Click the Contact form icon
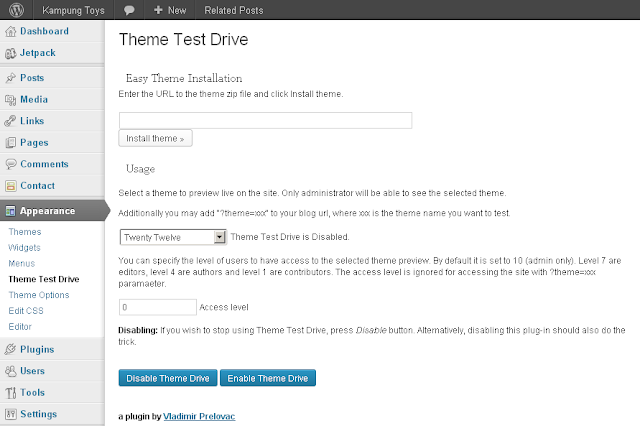Image resolution: width=640 pixels, height=426 pixels. [x=11, y=186]
